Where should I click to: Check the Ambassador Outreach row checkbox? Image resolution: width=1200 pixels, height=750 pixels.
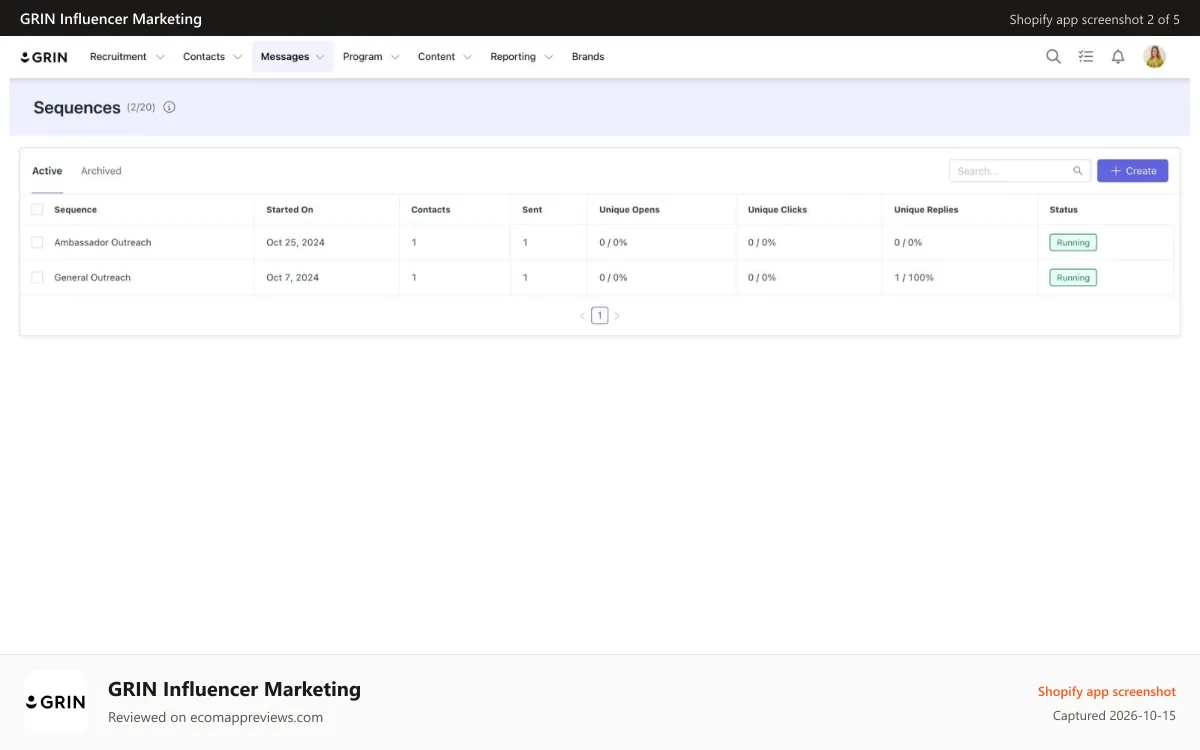37,243
